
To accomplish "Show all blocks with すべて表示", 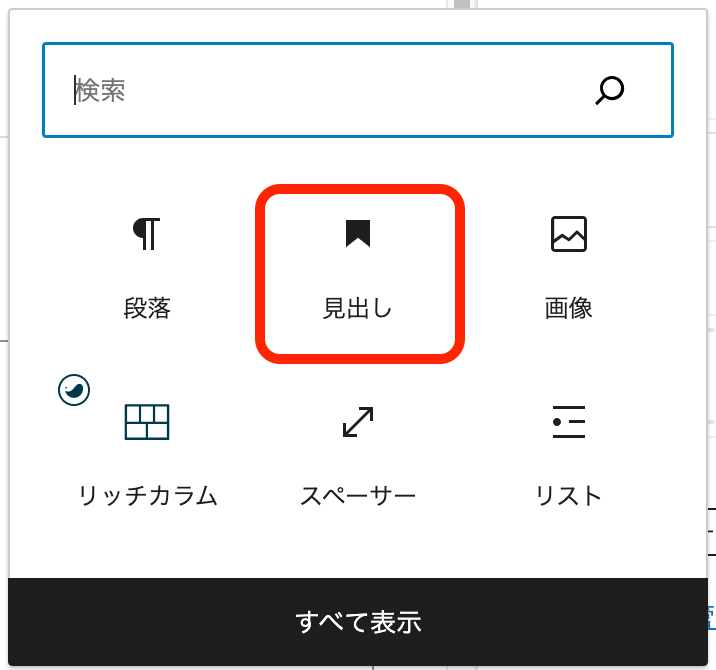I will pos(358,622).
